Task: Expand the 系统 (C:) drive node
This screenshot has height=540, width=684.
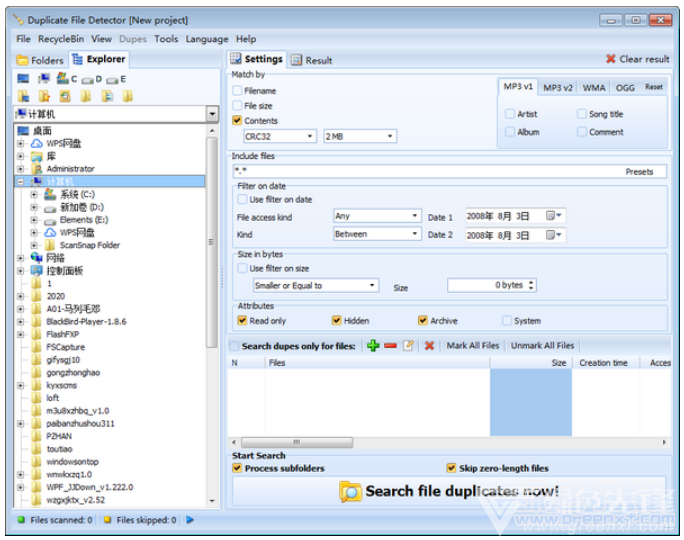Action: point(34,194)
